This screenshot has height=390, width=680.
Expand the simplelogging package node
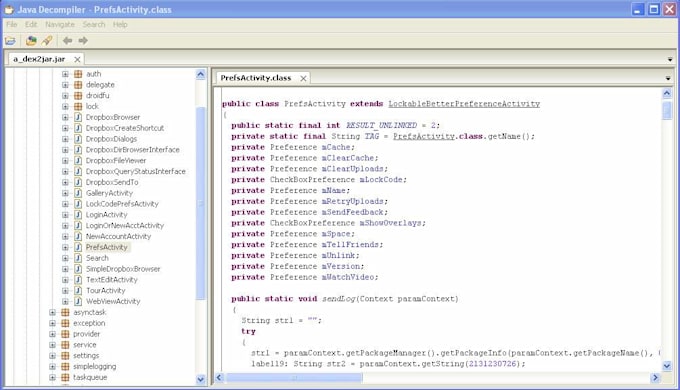[52, 367]
